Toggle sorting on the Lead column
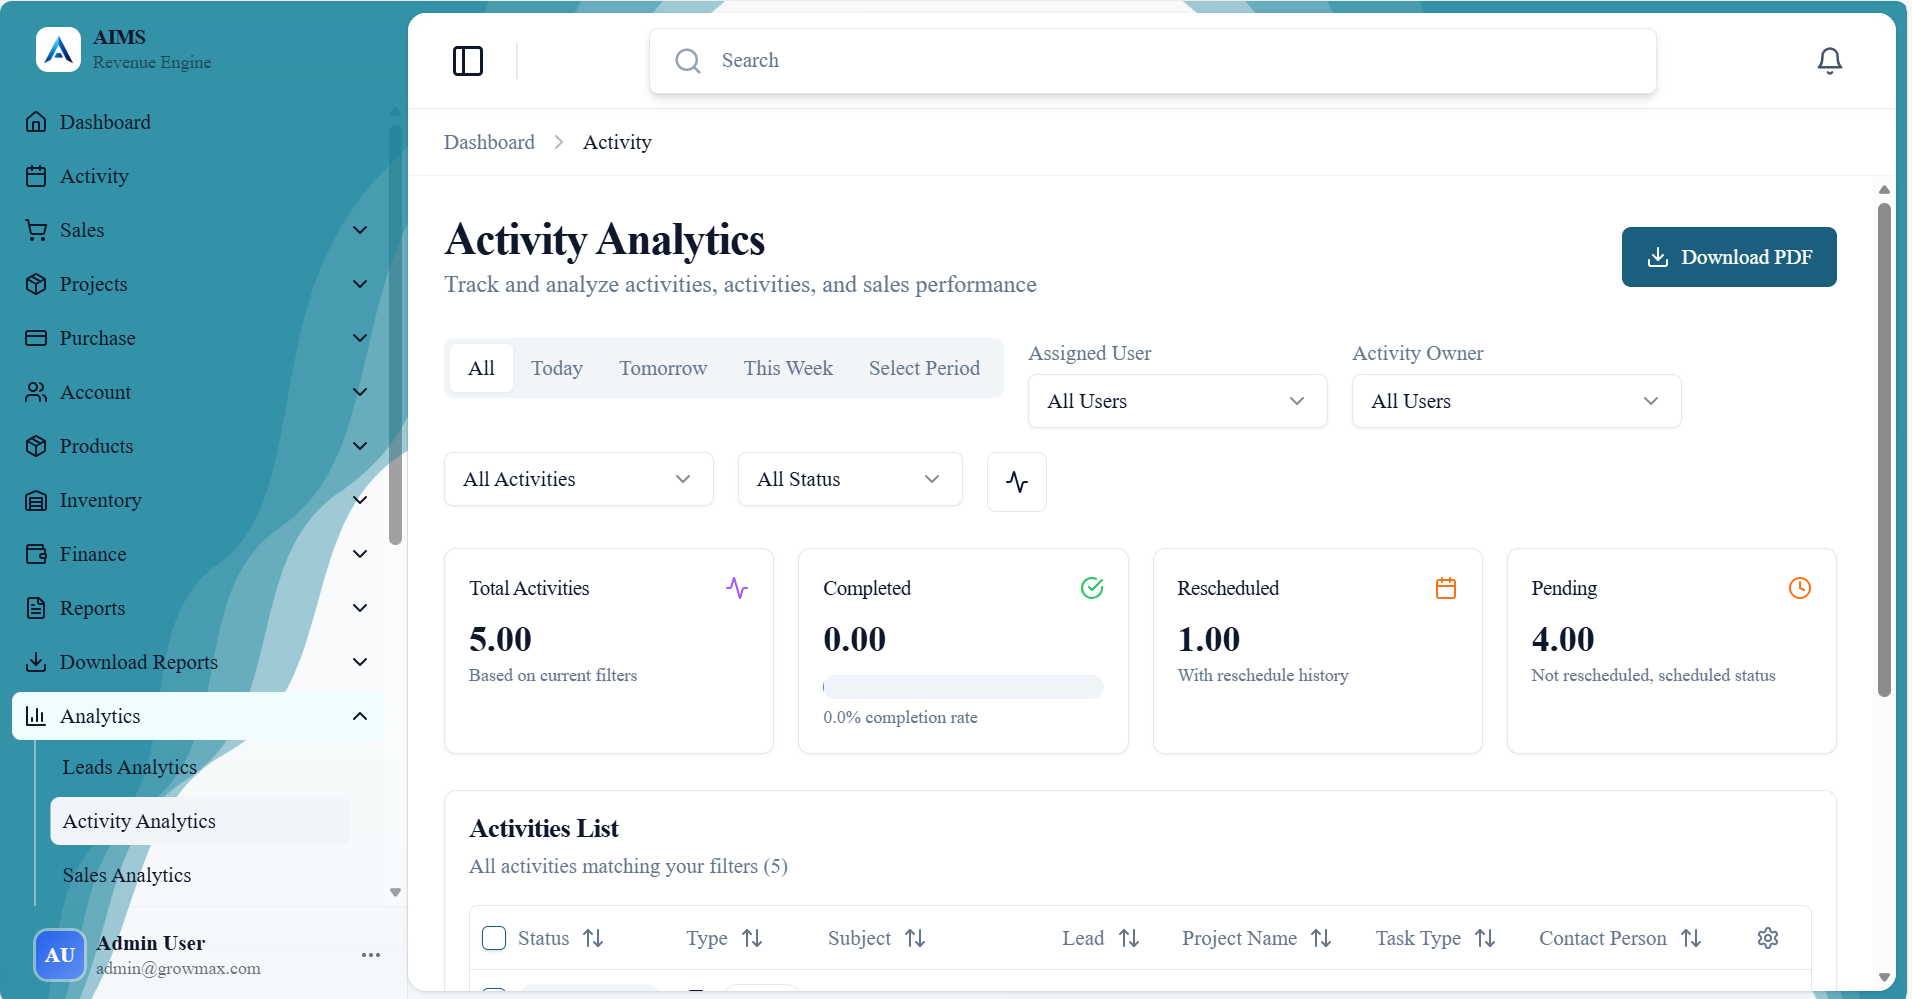The height and width of the screenshot is (999, 1912). tap(1129, 938)
